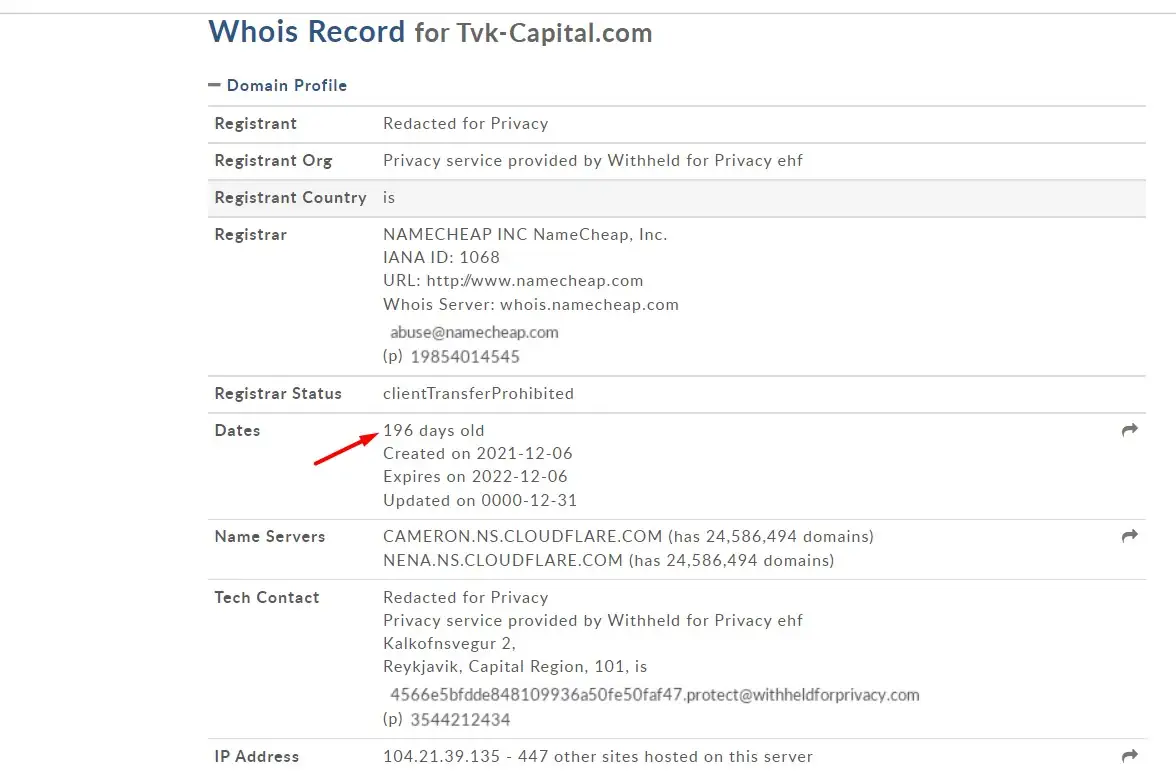Click the Tvk-Capital.com domain name in the title
Viewport: 1176px width, 771px height.
pos(554,33)
